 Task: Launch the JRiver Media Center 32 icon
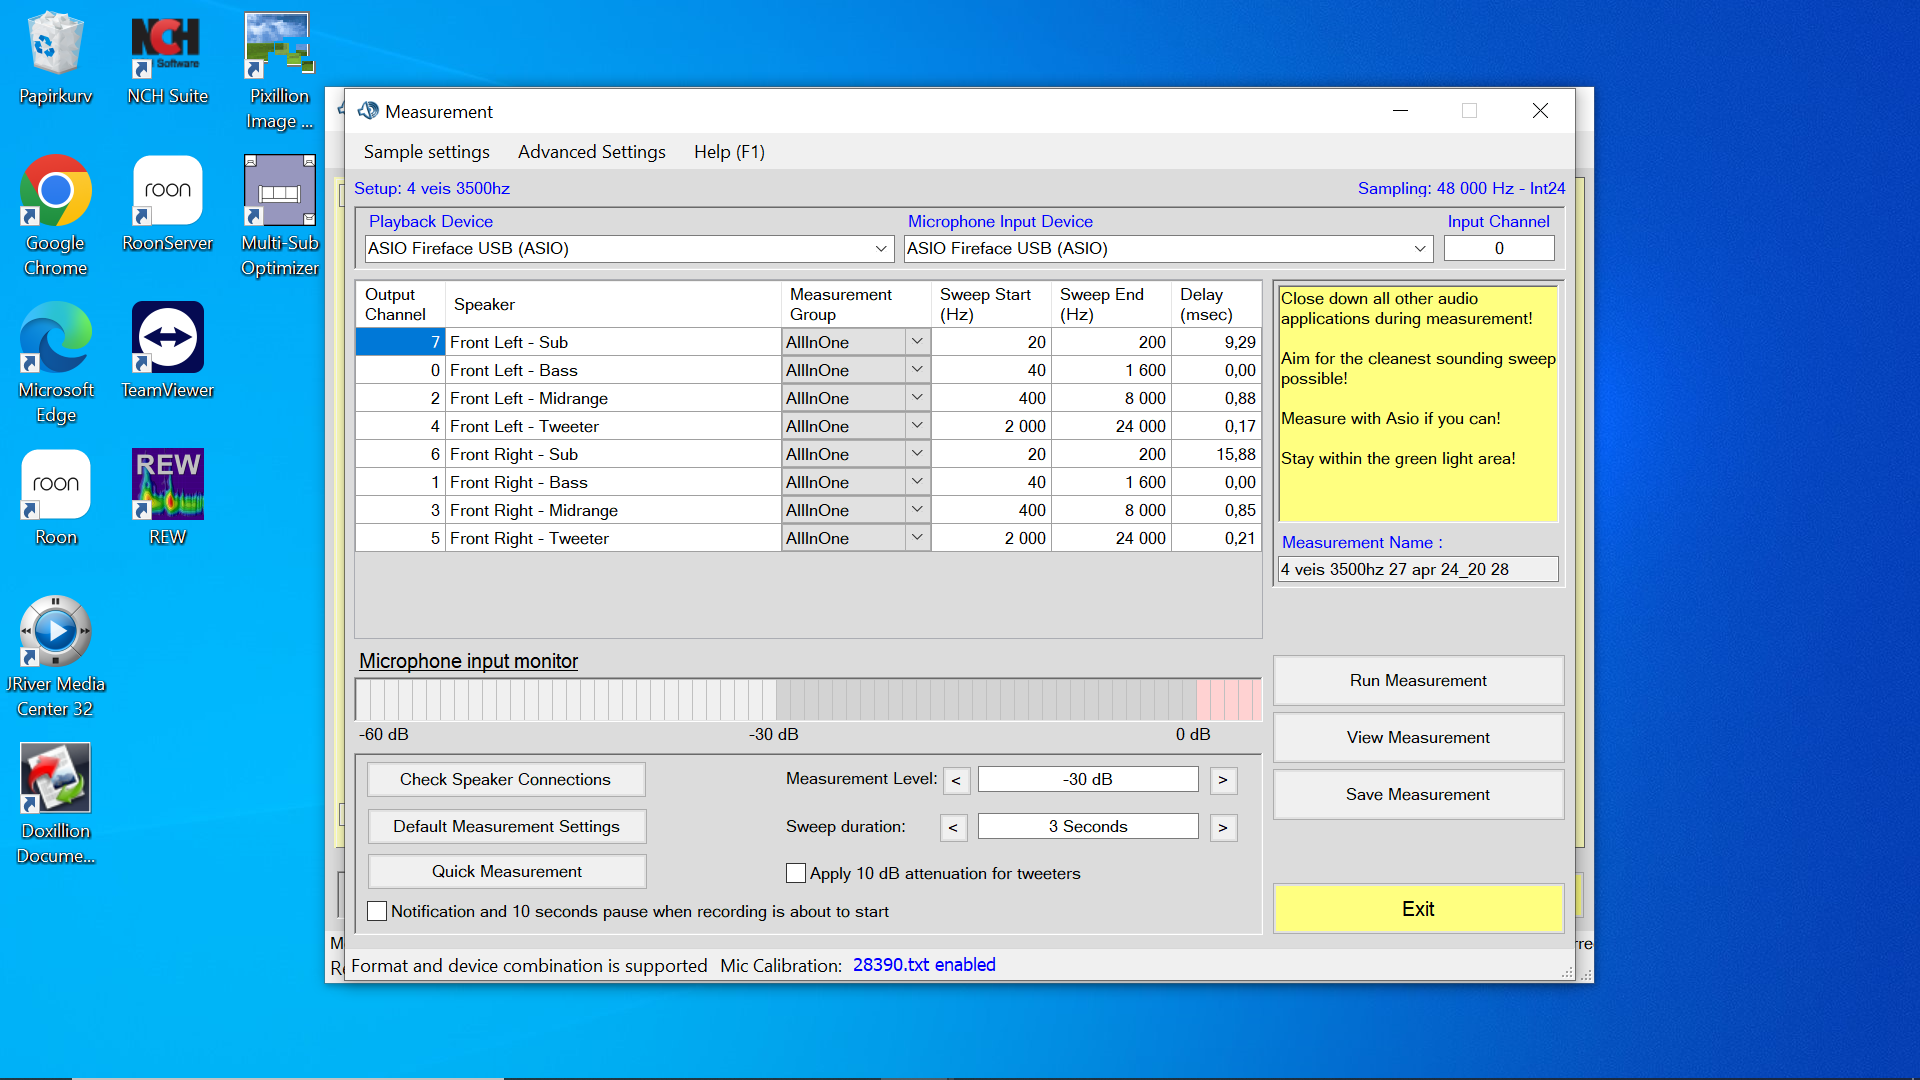(x=56, y=632)
